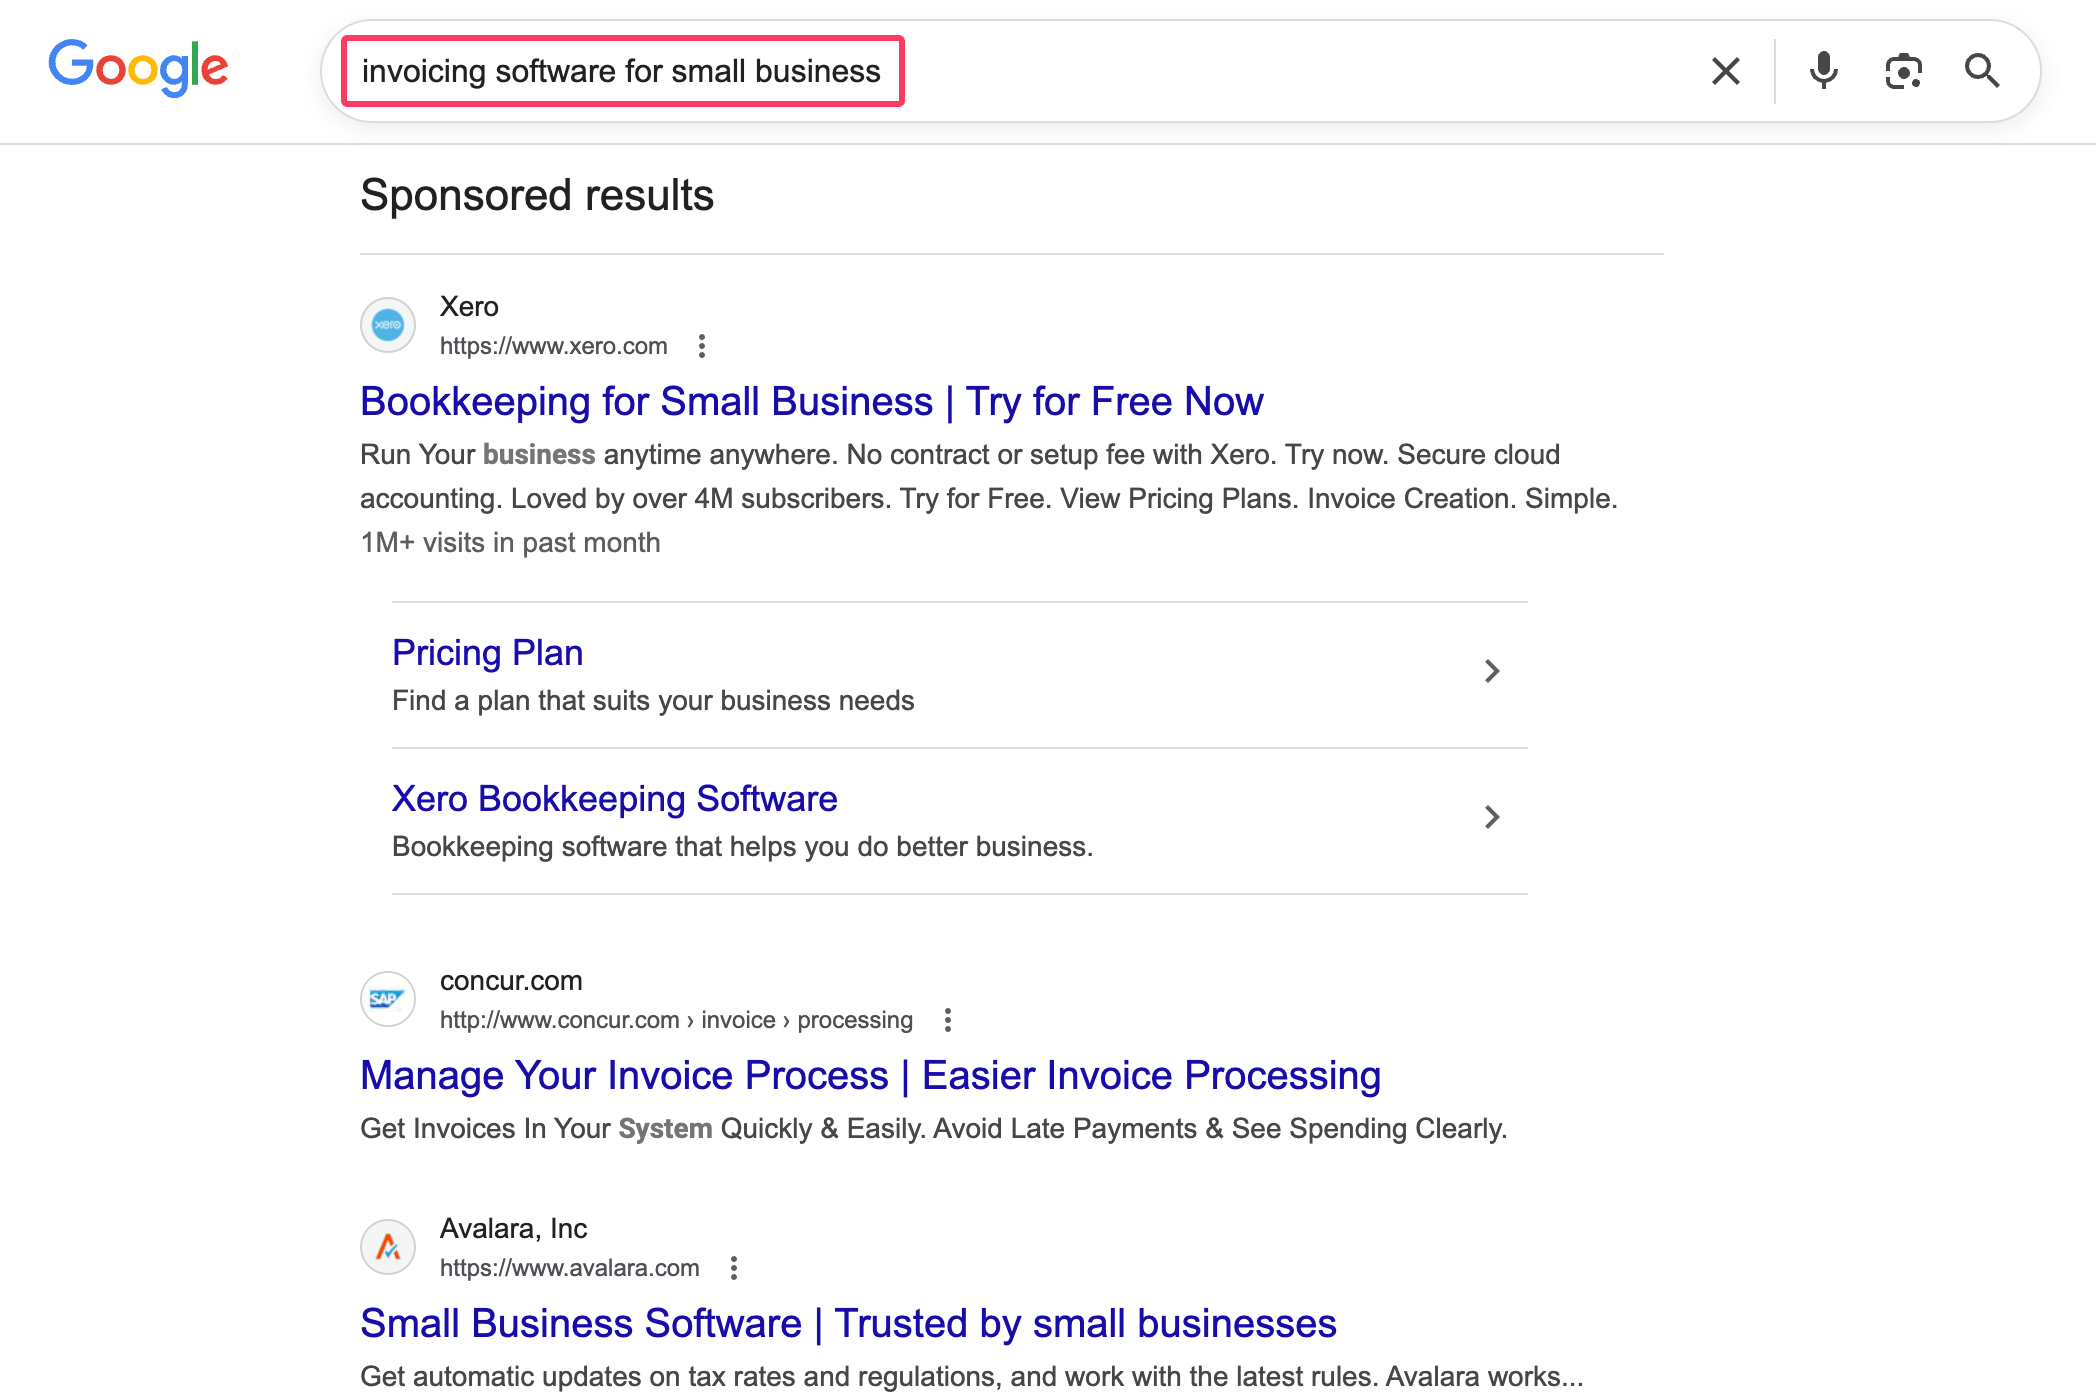Activate voice search with the microphone

(x=1822, y=70)
